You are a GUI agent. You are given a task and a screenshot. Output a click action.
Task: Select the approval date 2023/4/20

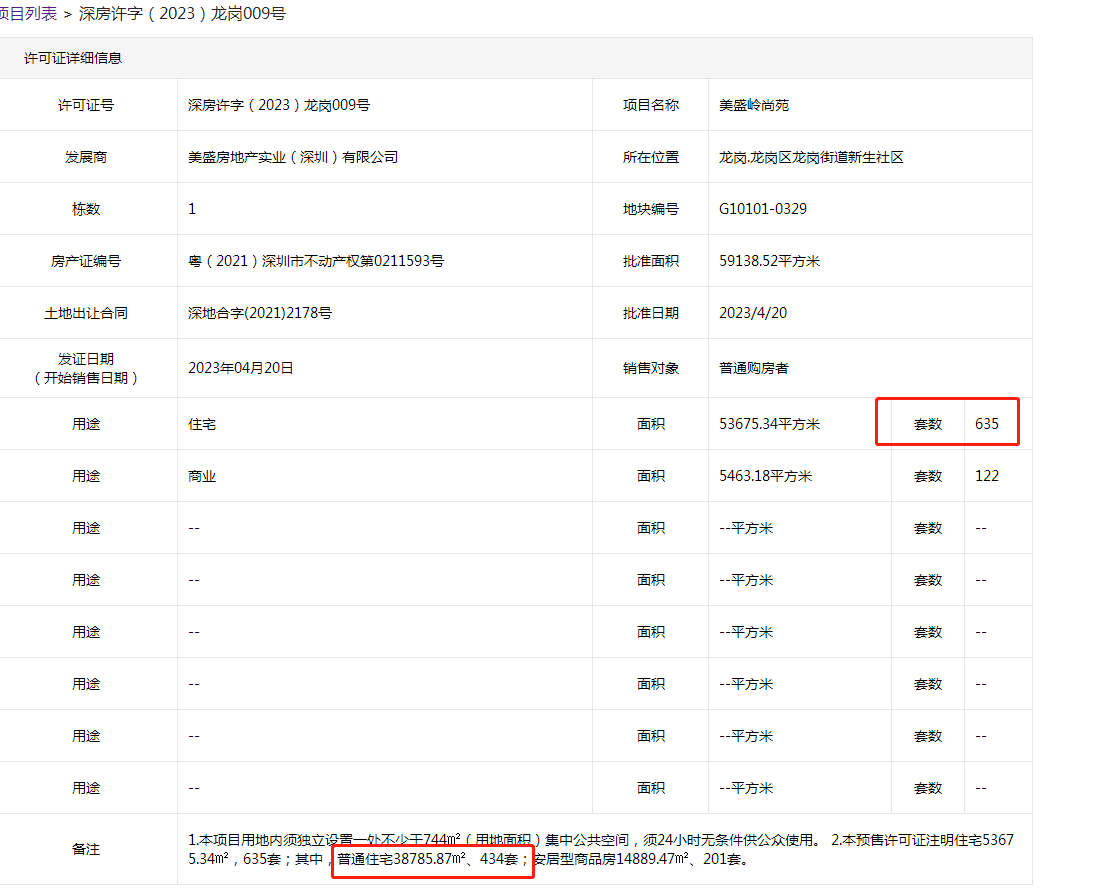point(752,313)
